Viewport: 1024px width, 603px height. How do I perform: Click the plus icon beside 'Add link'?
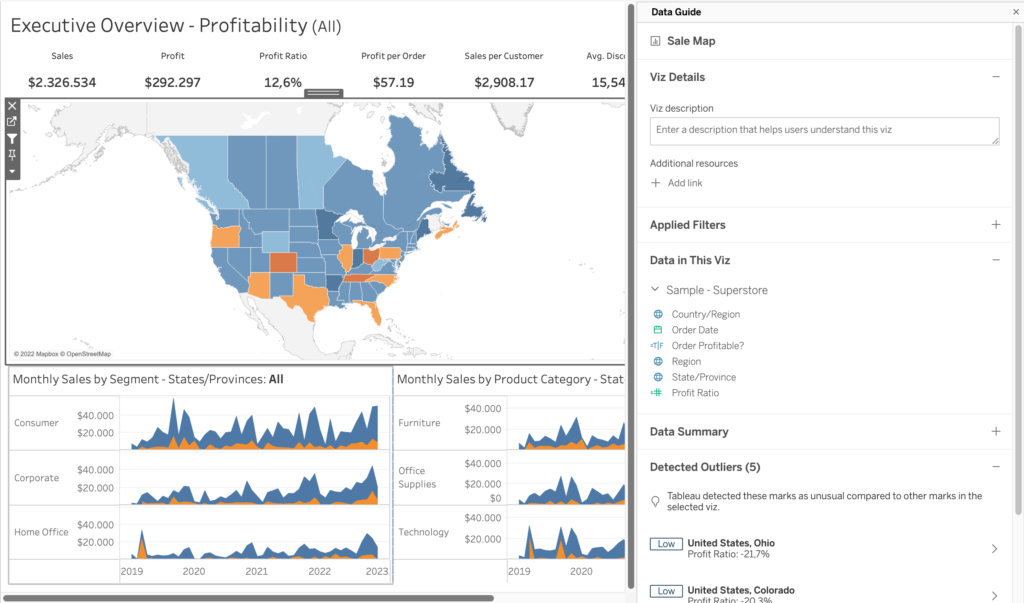pos(656,183)
